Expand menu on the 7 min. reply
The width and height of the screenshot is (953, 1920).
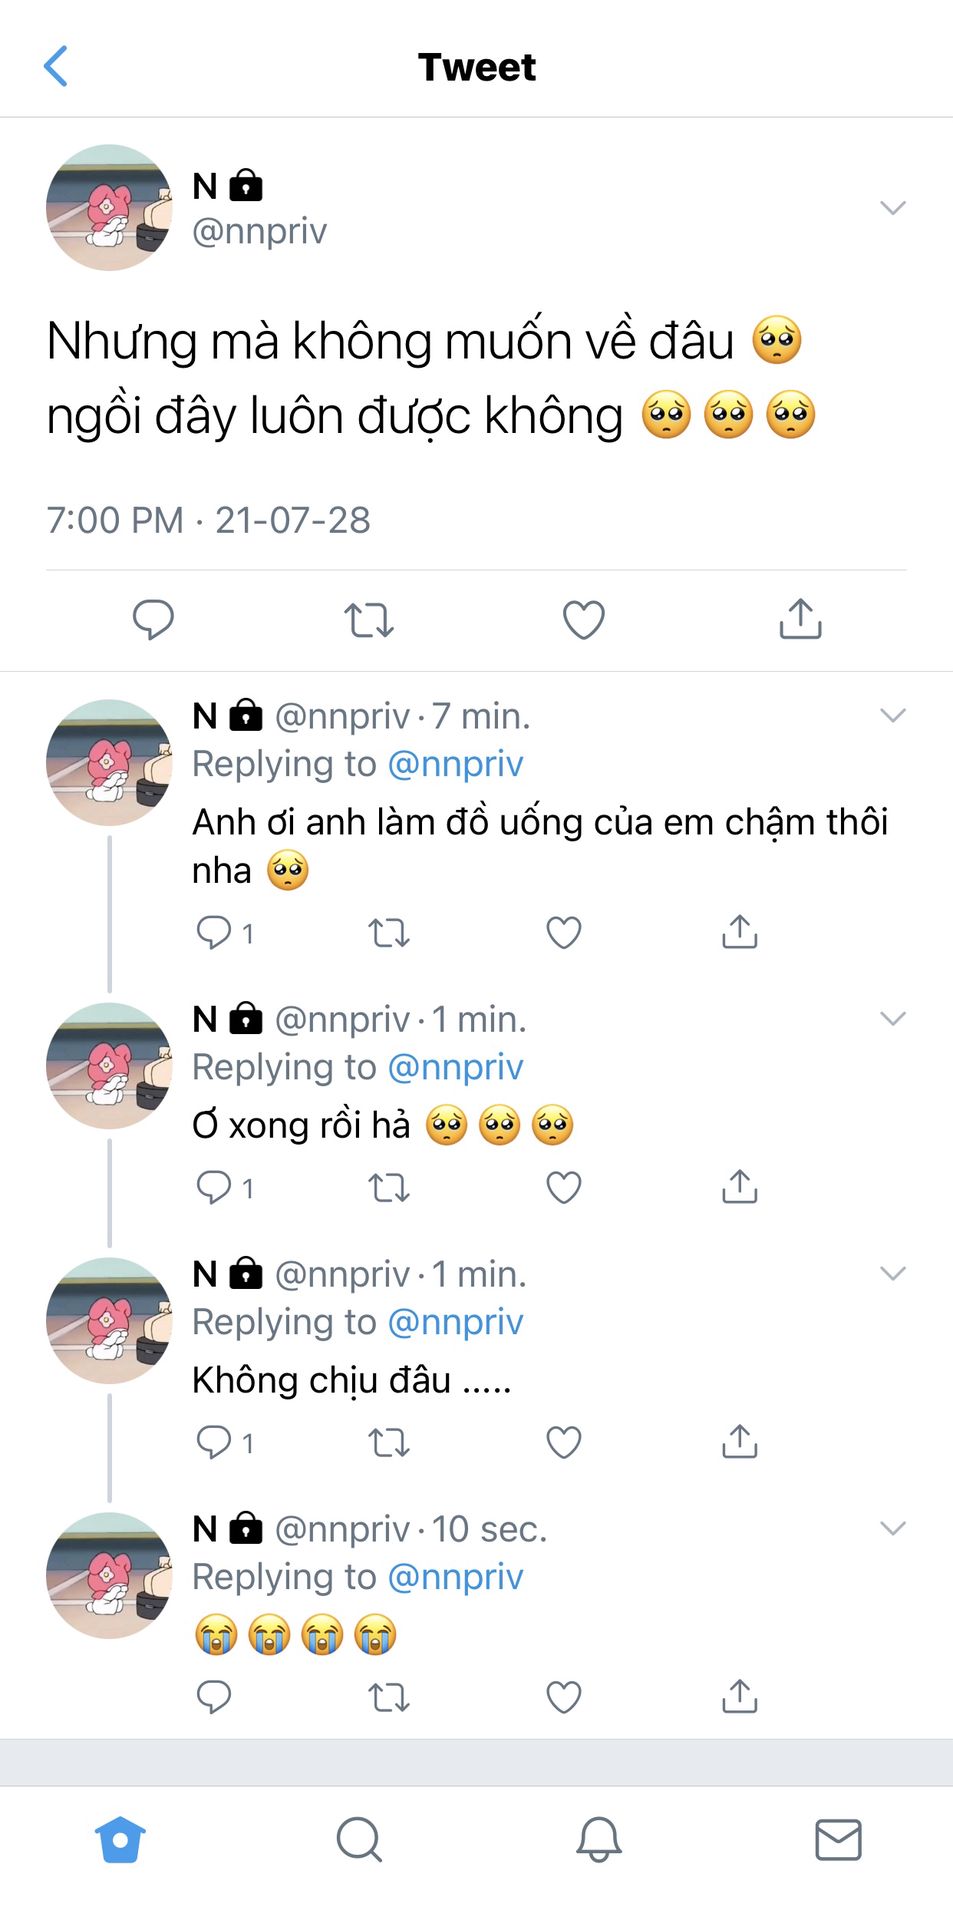[892, 715]
